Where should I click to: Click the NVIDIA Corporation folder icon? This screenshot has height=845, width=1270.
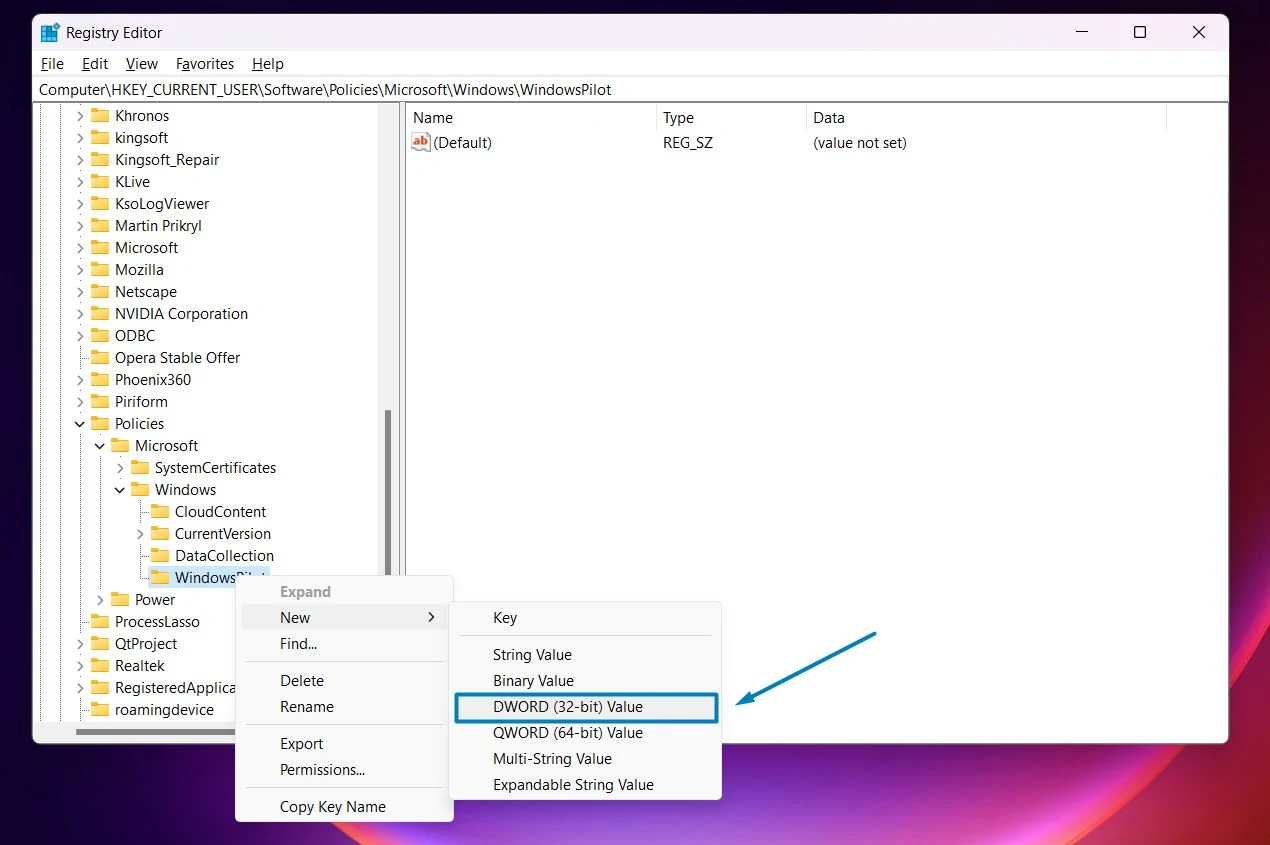coord(100,313)
